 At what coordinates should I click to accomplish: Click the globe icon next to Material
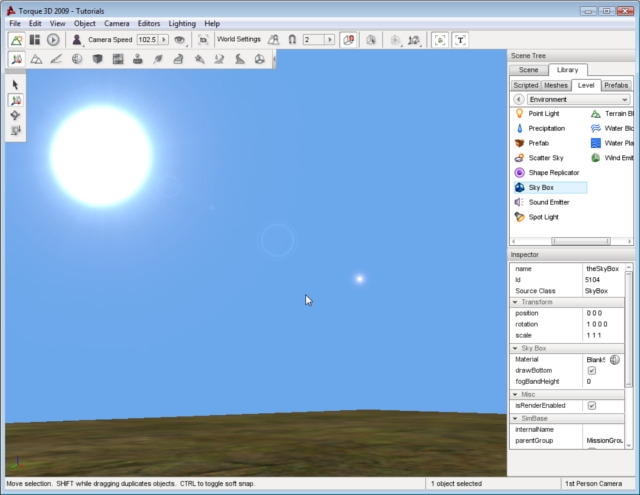[615, 359]
